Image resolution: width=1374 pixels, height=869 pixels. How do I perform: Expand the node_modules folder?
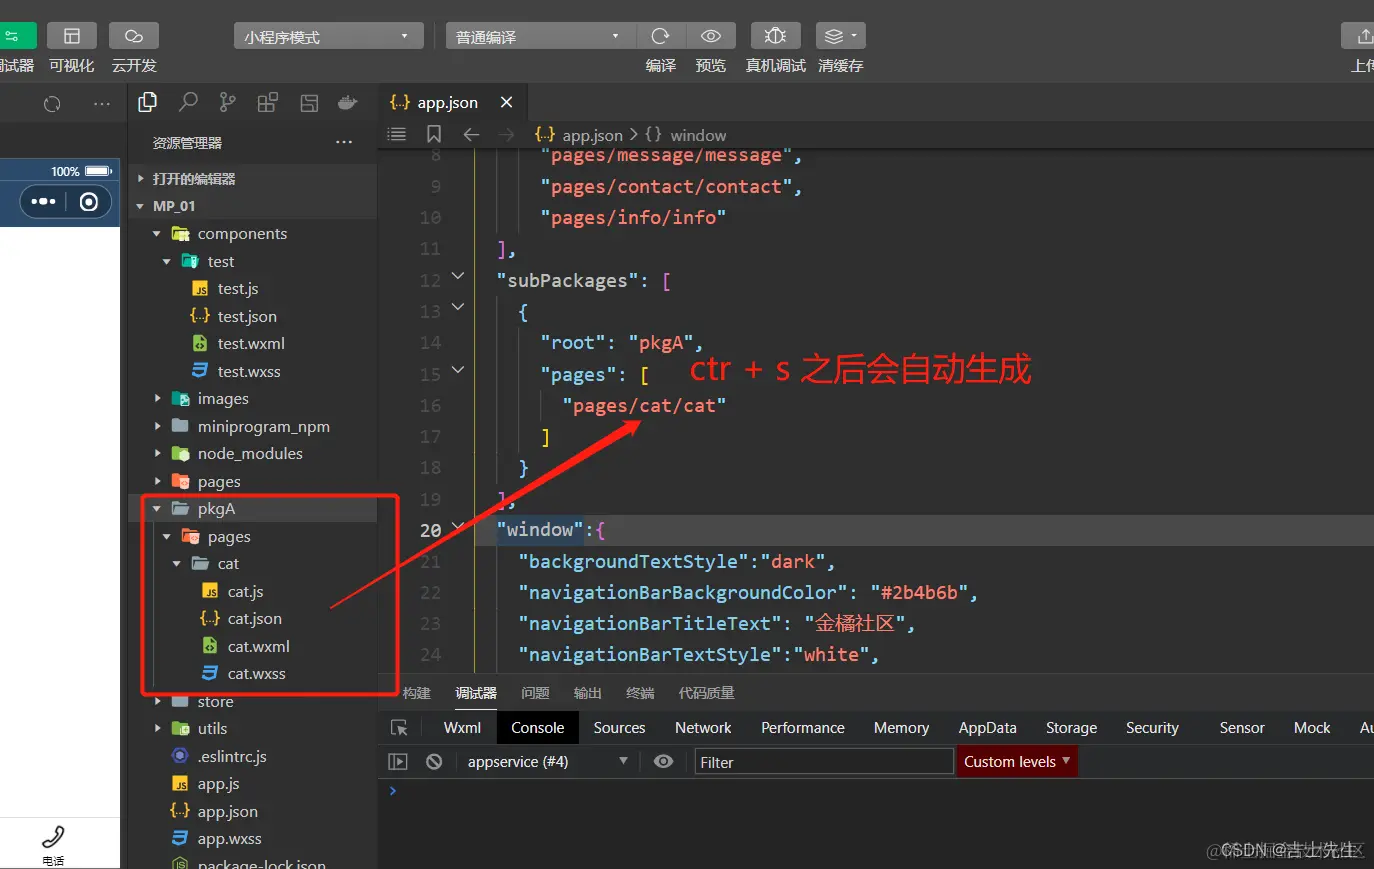(x=157, y=454)
